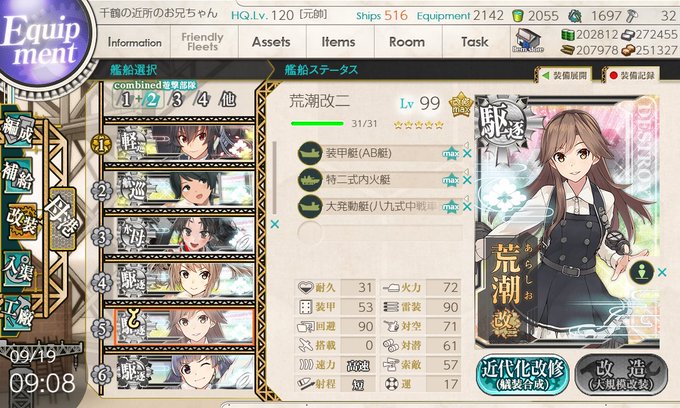Switch to fleet 3 tab

pos(177,100)
